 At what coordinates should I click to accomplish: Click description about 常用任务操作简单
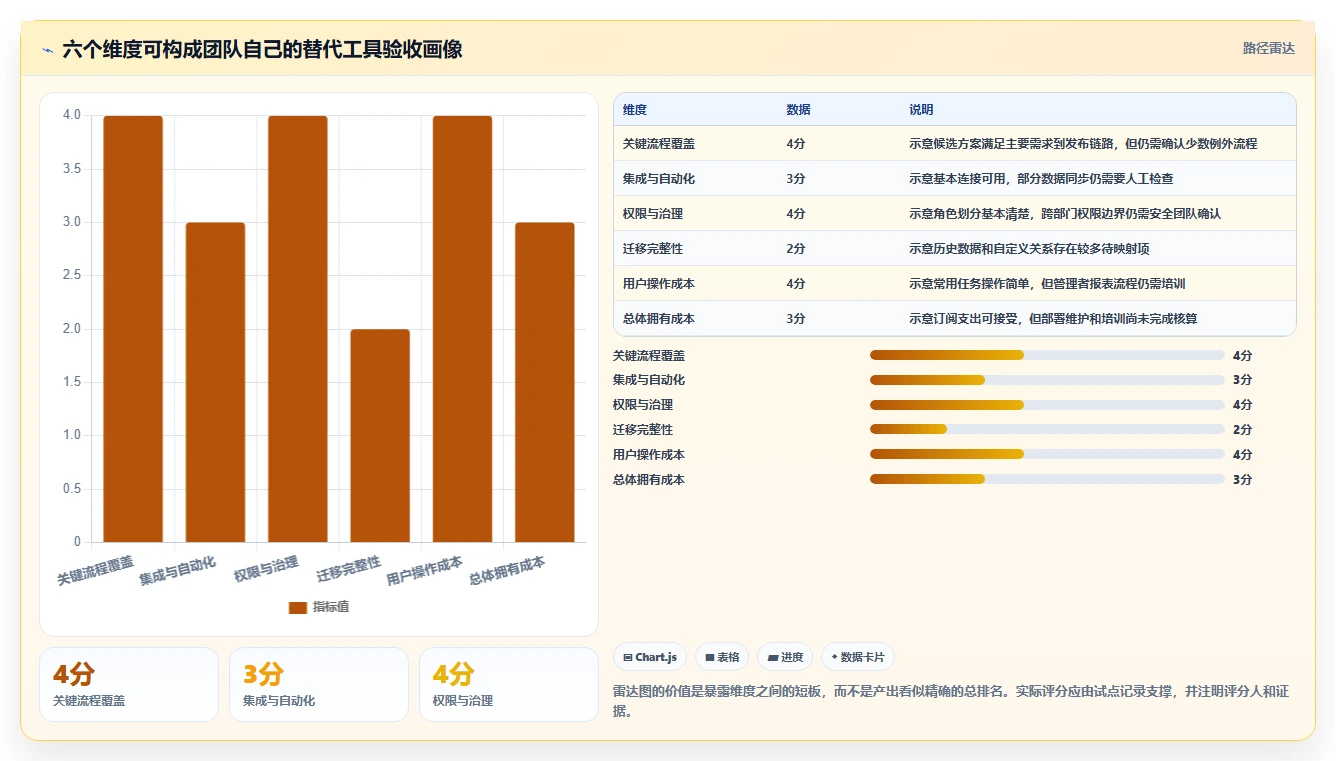tap(1047, 284)
